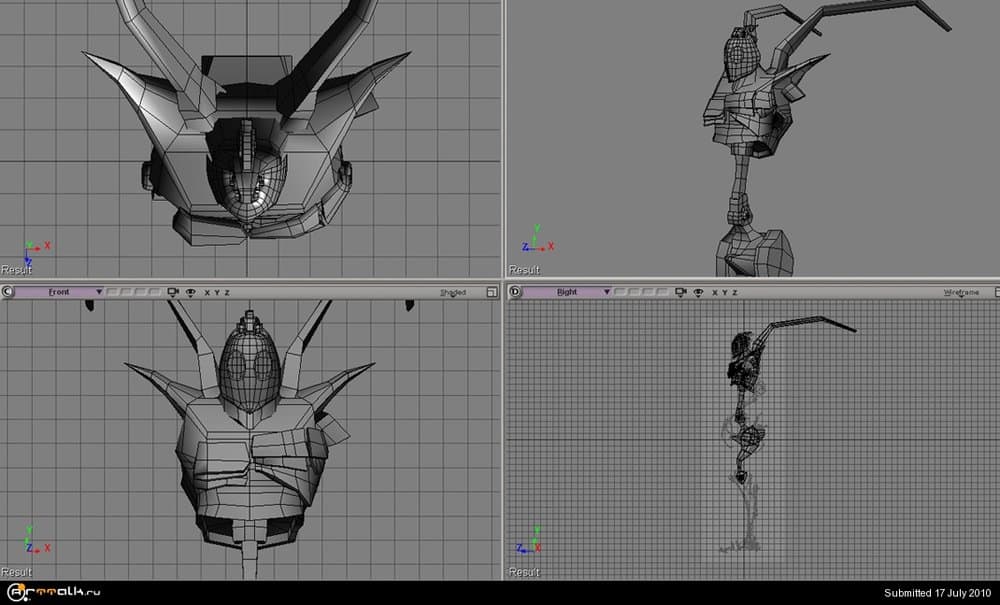Click the eye icon in Right viewport
The height and width of the screenshot is (605, 1000).
click(x=697, y=292)
